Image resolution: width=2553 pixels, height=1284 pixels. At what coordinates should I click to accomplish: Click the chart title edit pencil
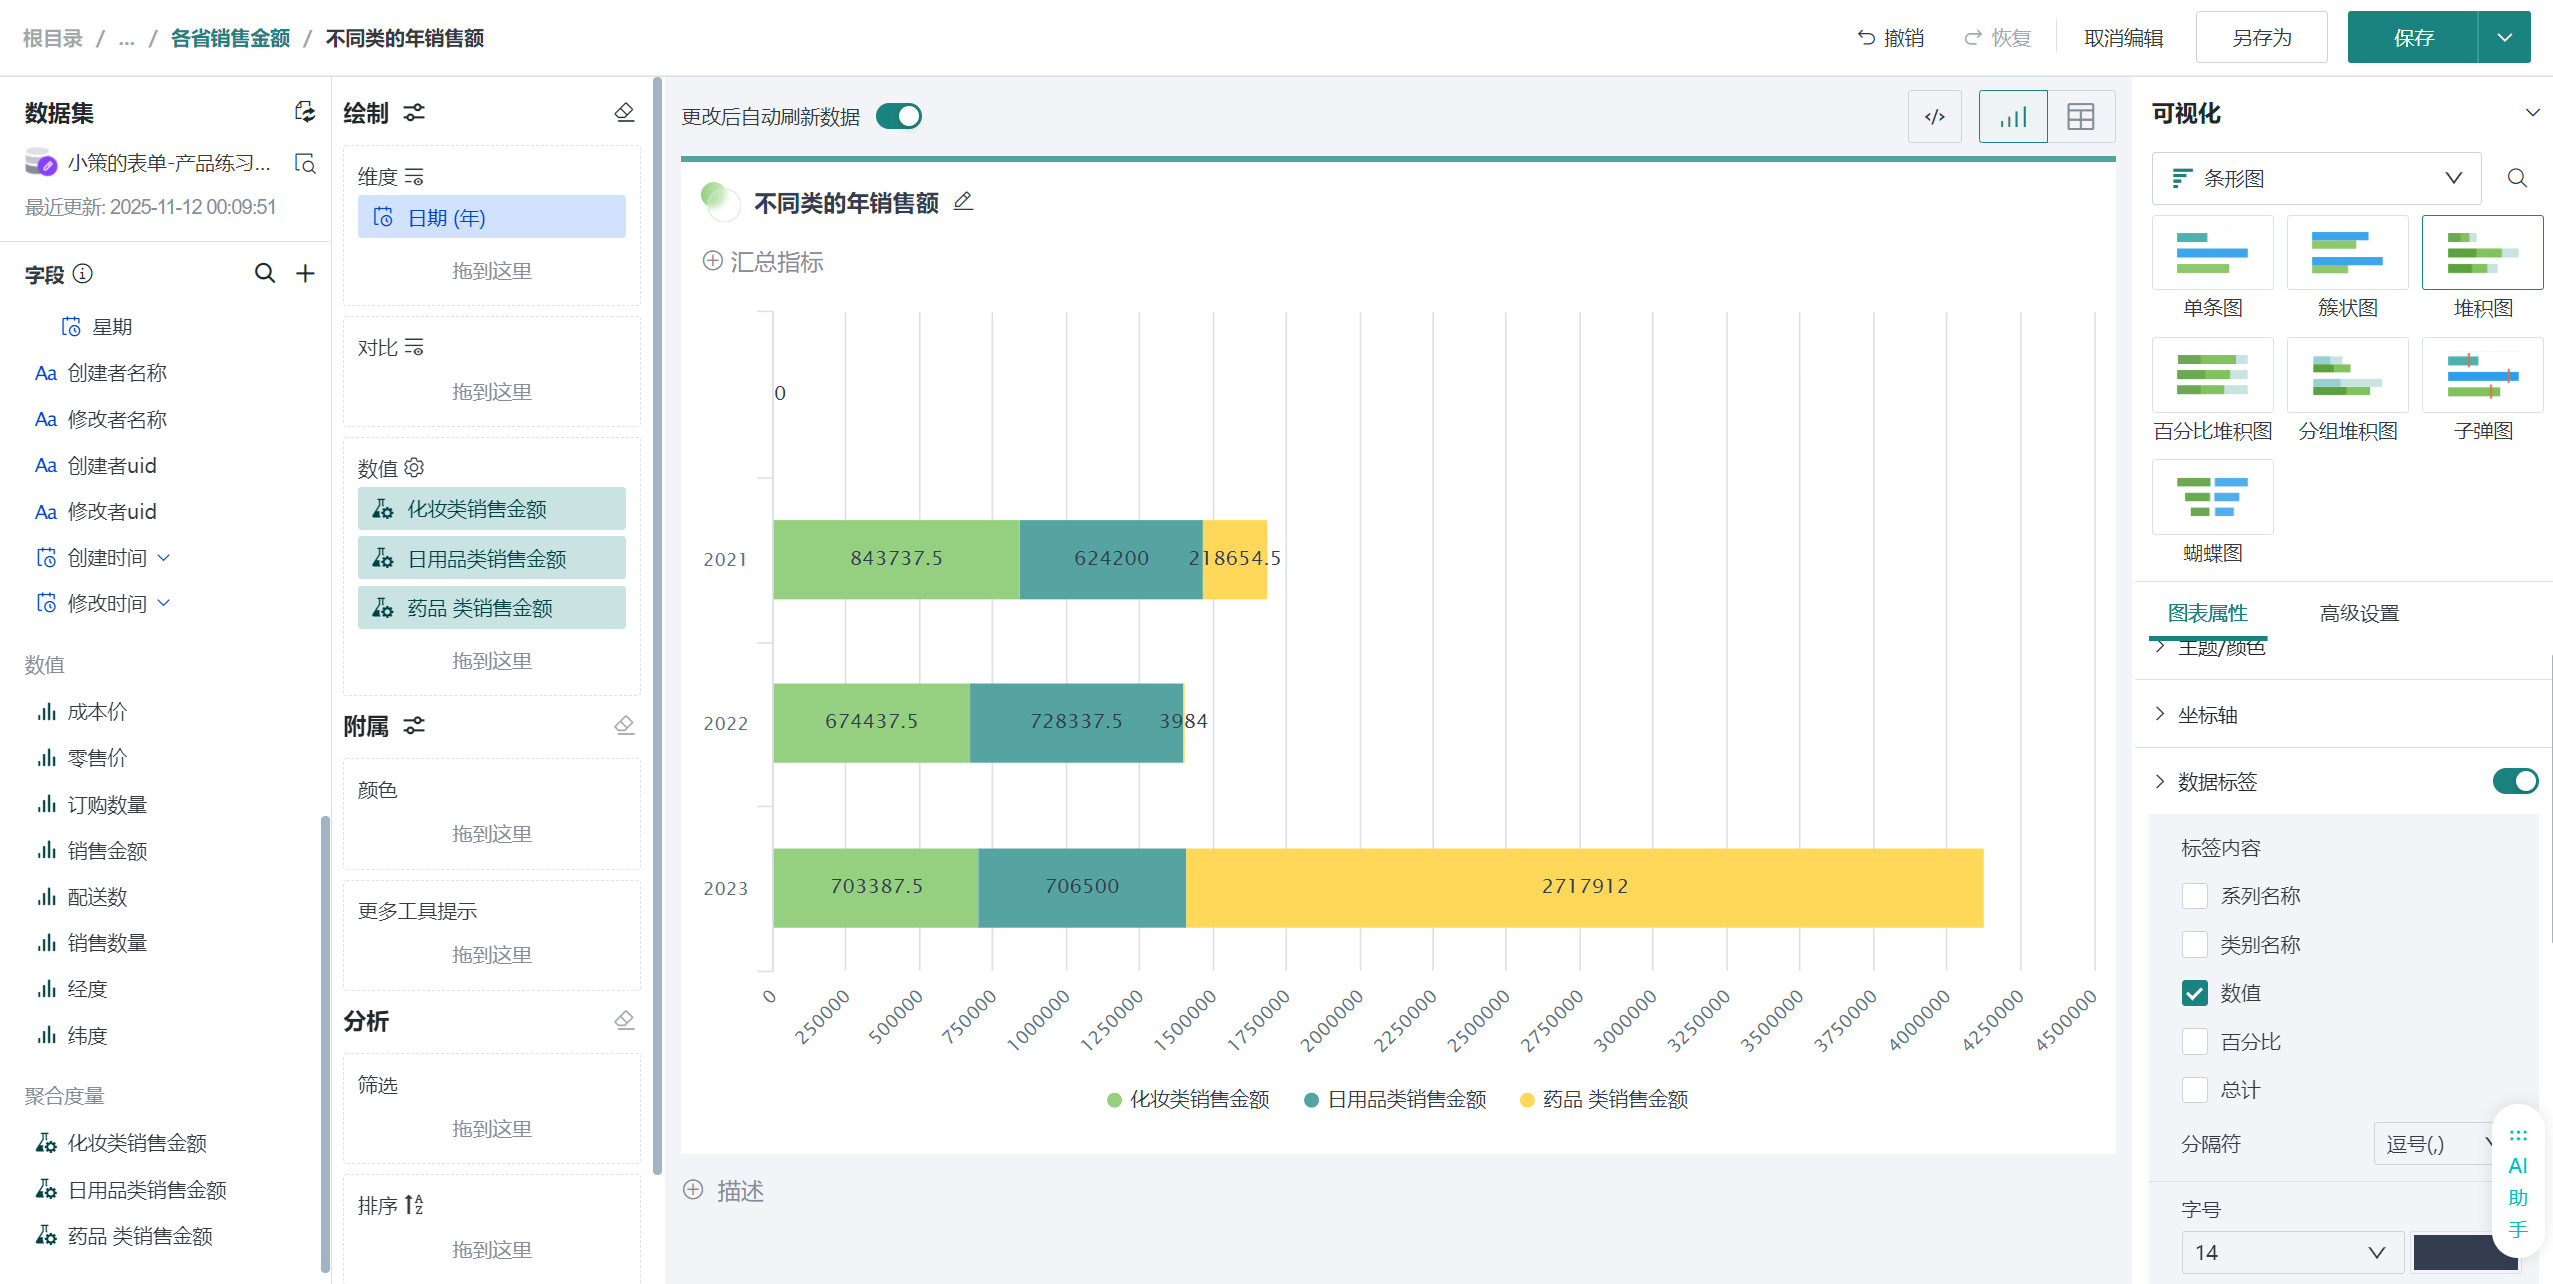[x=963, y=202]
